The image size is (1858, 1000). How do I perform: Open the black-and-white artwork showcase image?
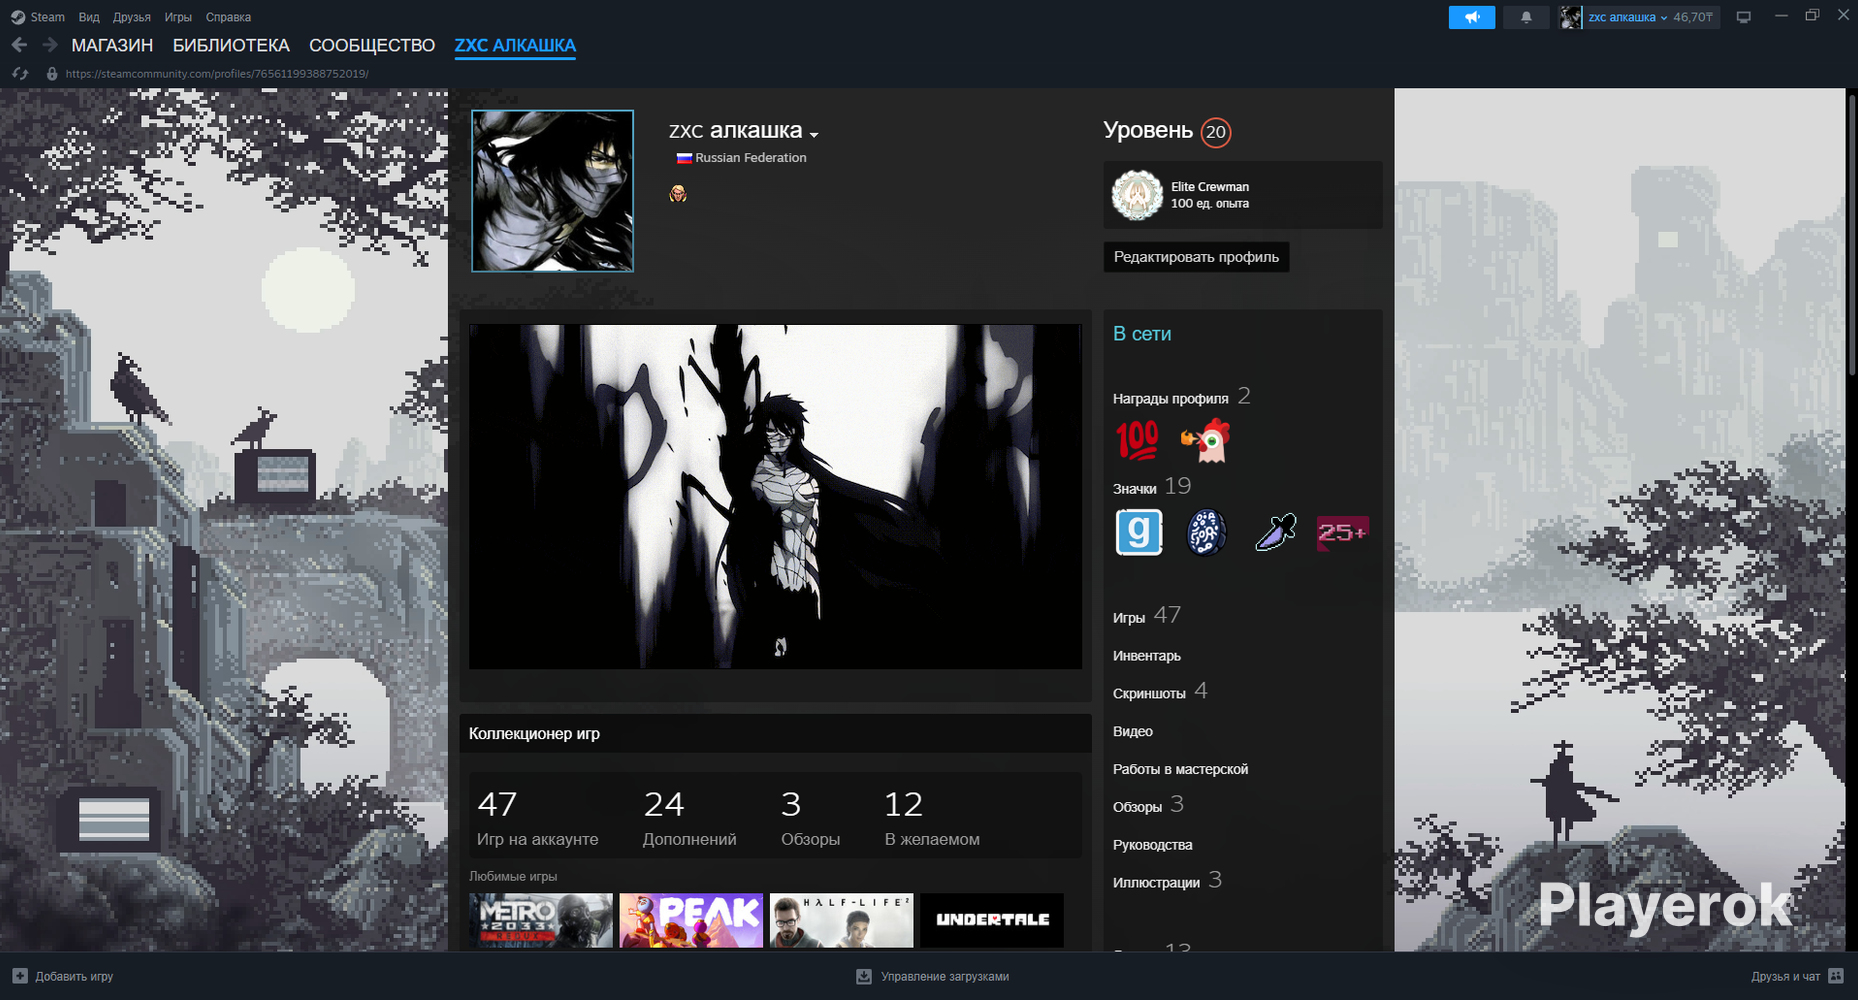(x=775, y=496)
